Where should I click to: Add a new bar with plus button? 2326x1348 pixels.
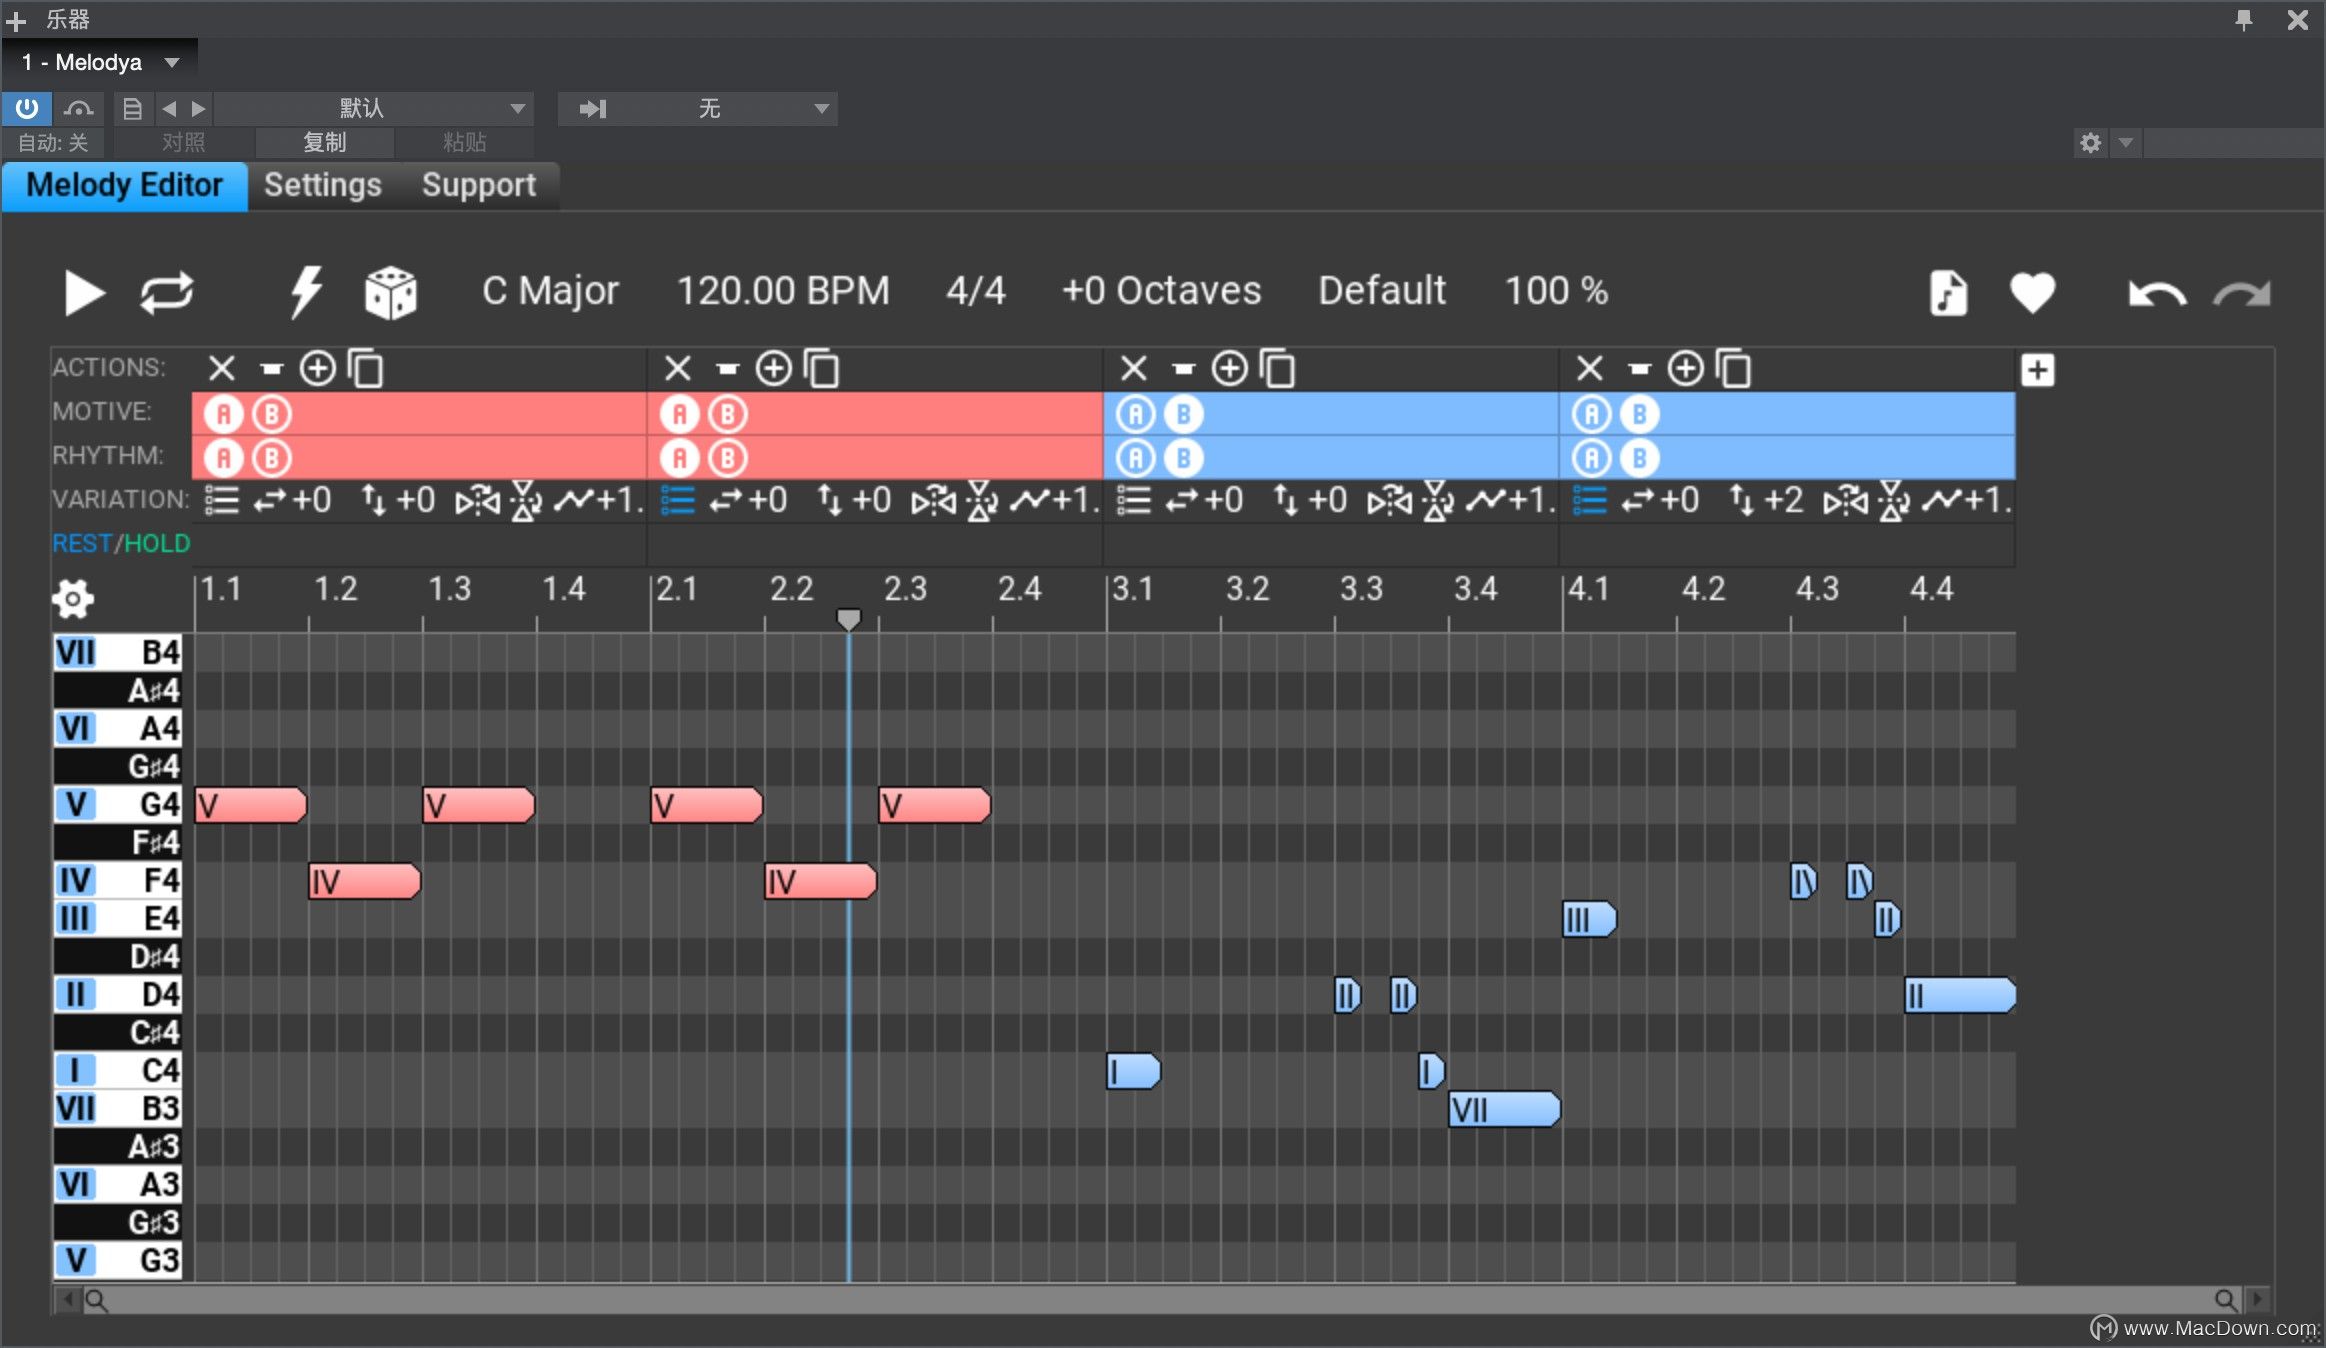click(2038, 370)
